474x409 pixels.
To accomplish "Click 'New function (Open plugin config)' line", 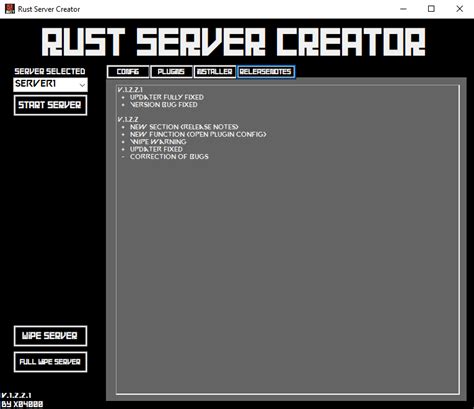I will click(198, 134).
